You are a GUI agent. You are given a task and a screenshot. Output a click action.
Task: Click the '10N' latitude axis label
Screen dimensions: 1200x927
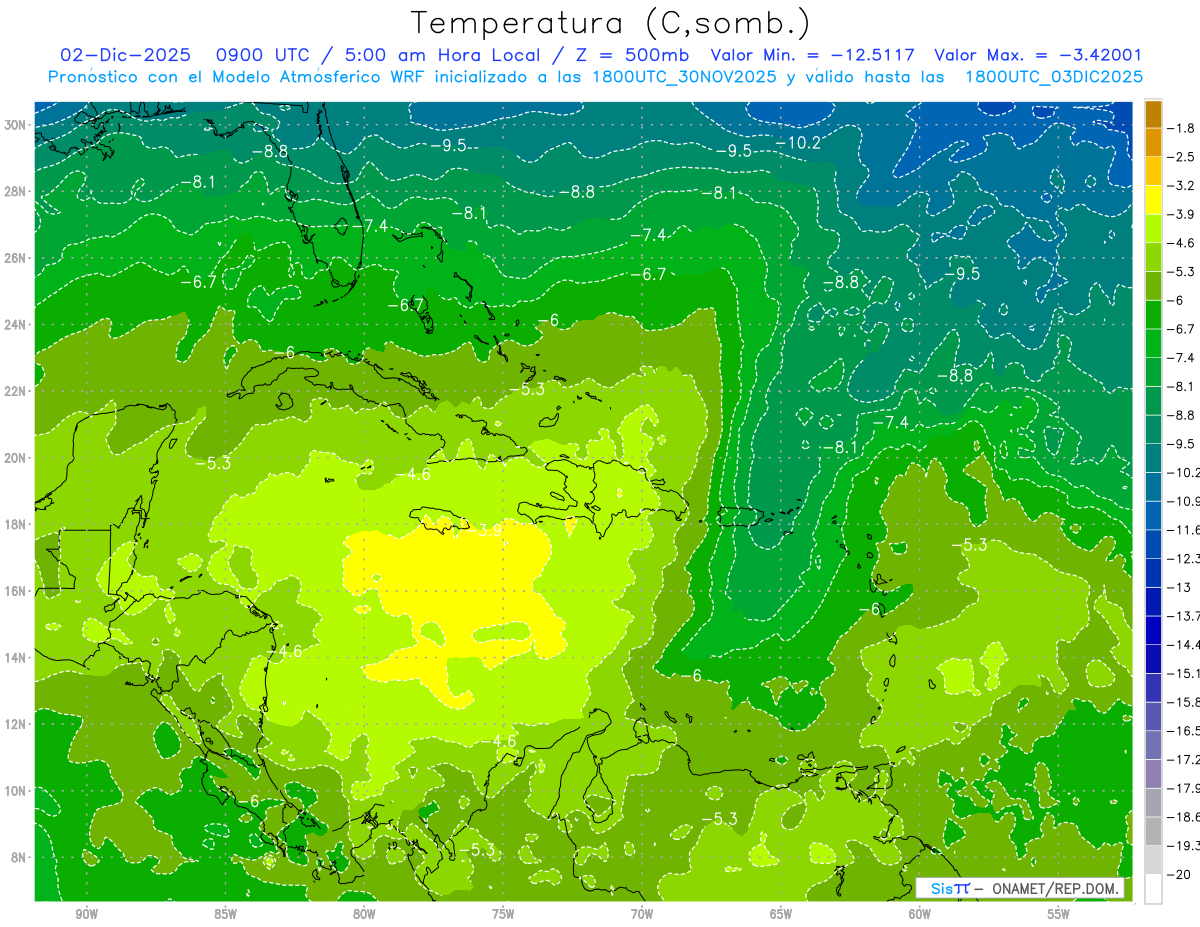point(14,790)
